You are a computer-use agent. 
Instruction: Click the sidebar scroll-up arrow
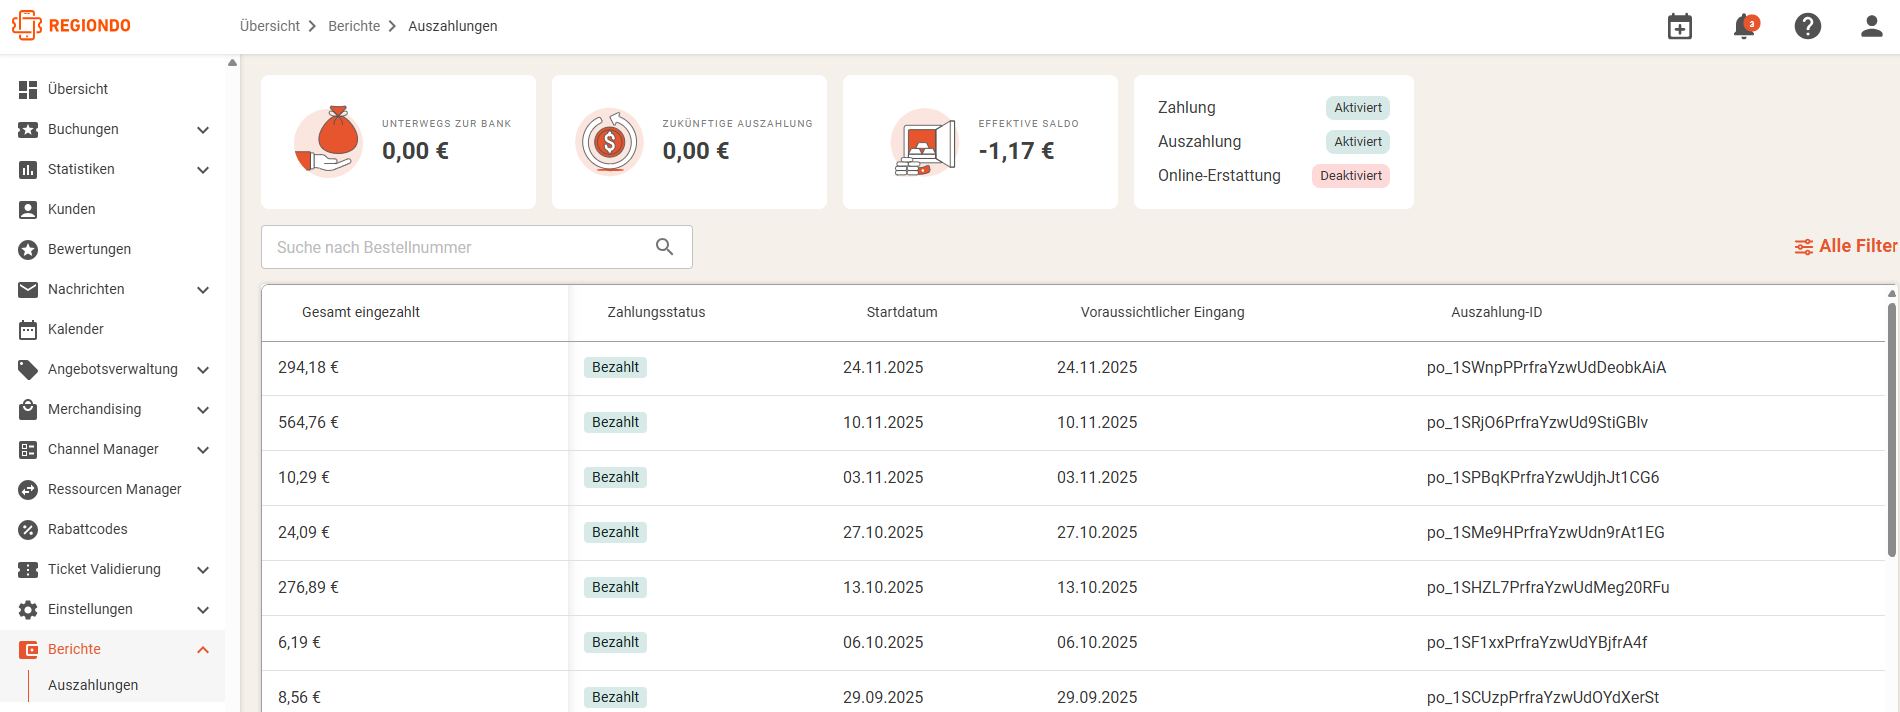(232, 63)
